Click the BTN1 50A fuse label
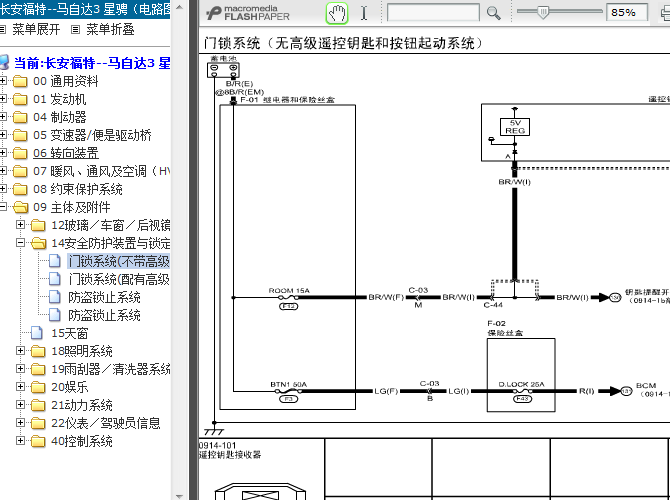This screenshot has width=670, height=500. click(288, 385)
